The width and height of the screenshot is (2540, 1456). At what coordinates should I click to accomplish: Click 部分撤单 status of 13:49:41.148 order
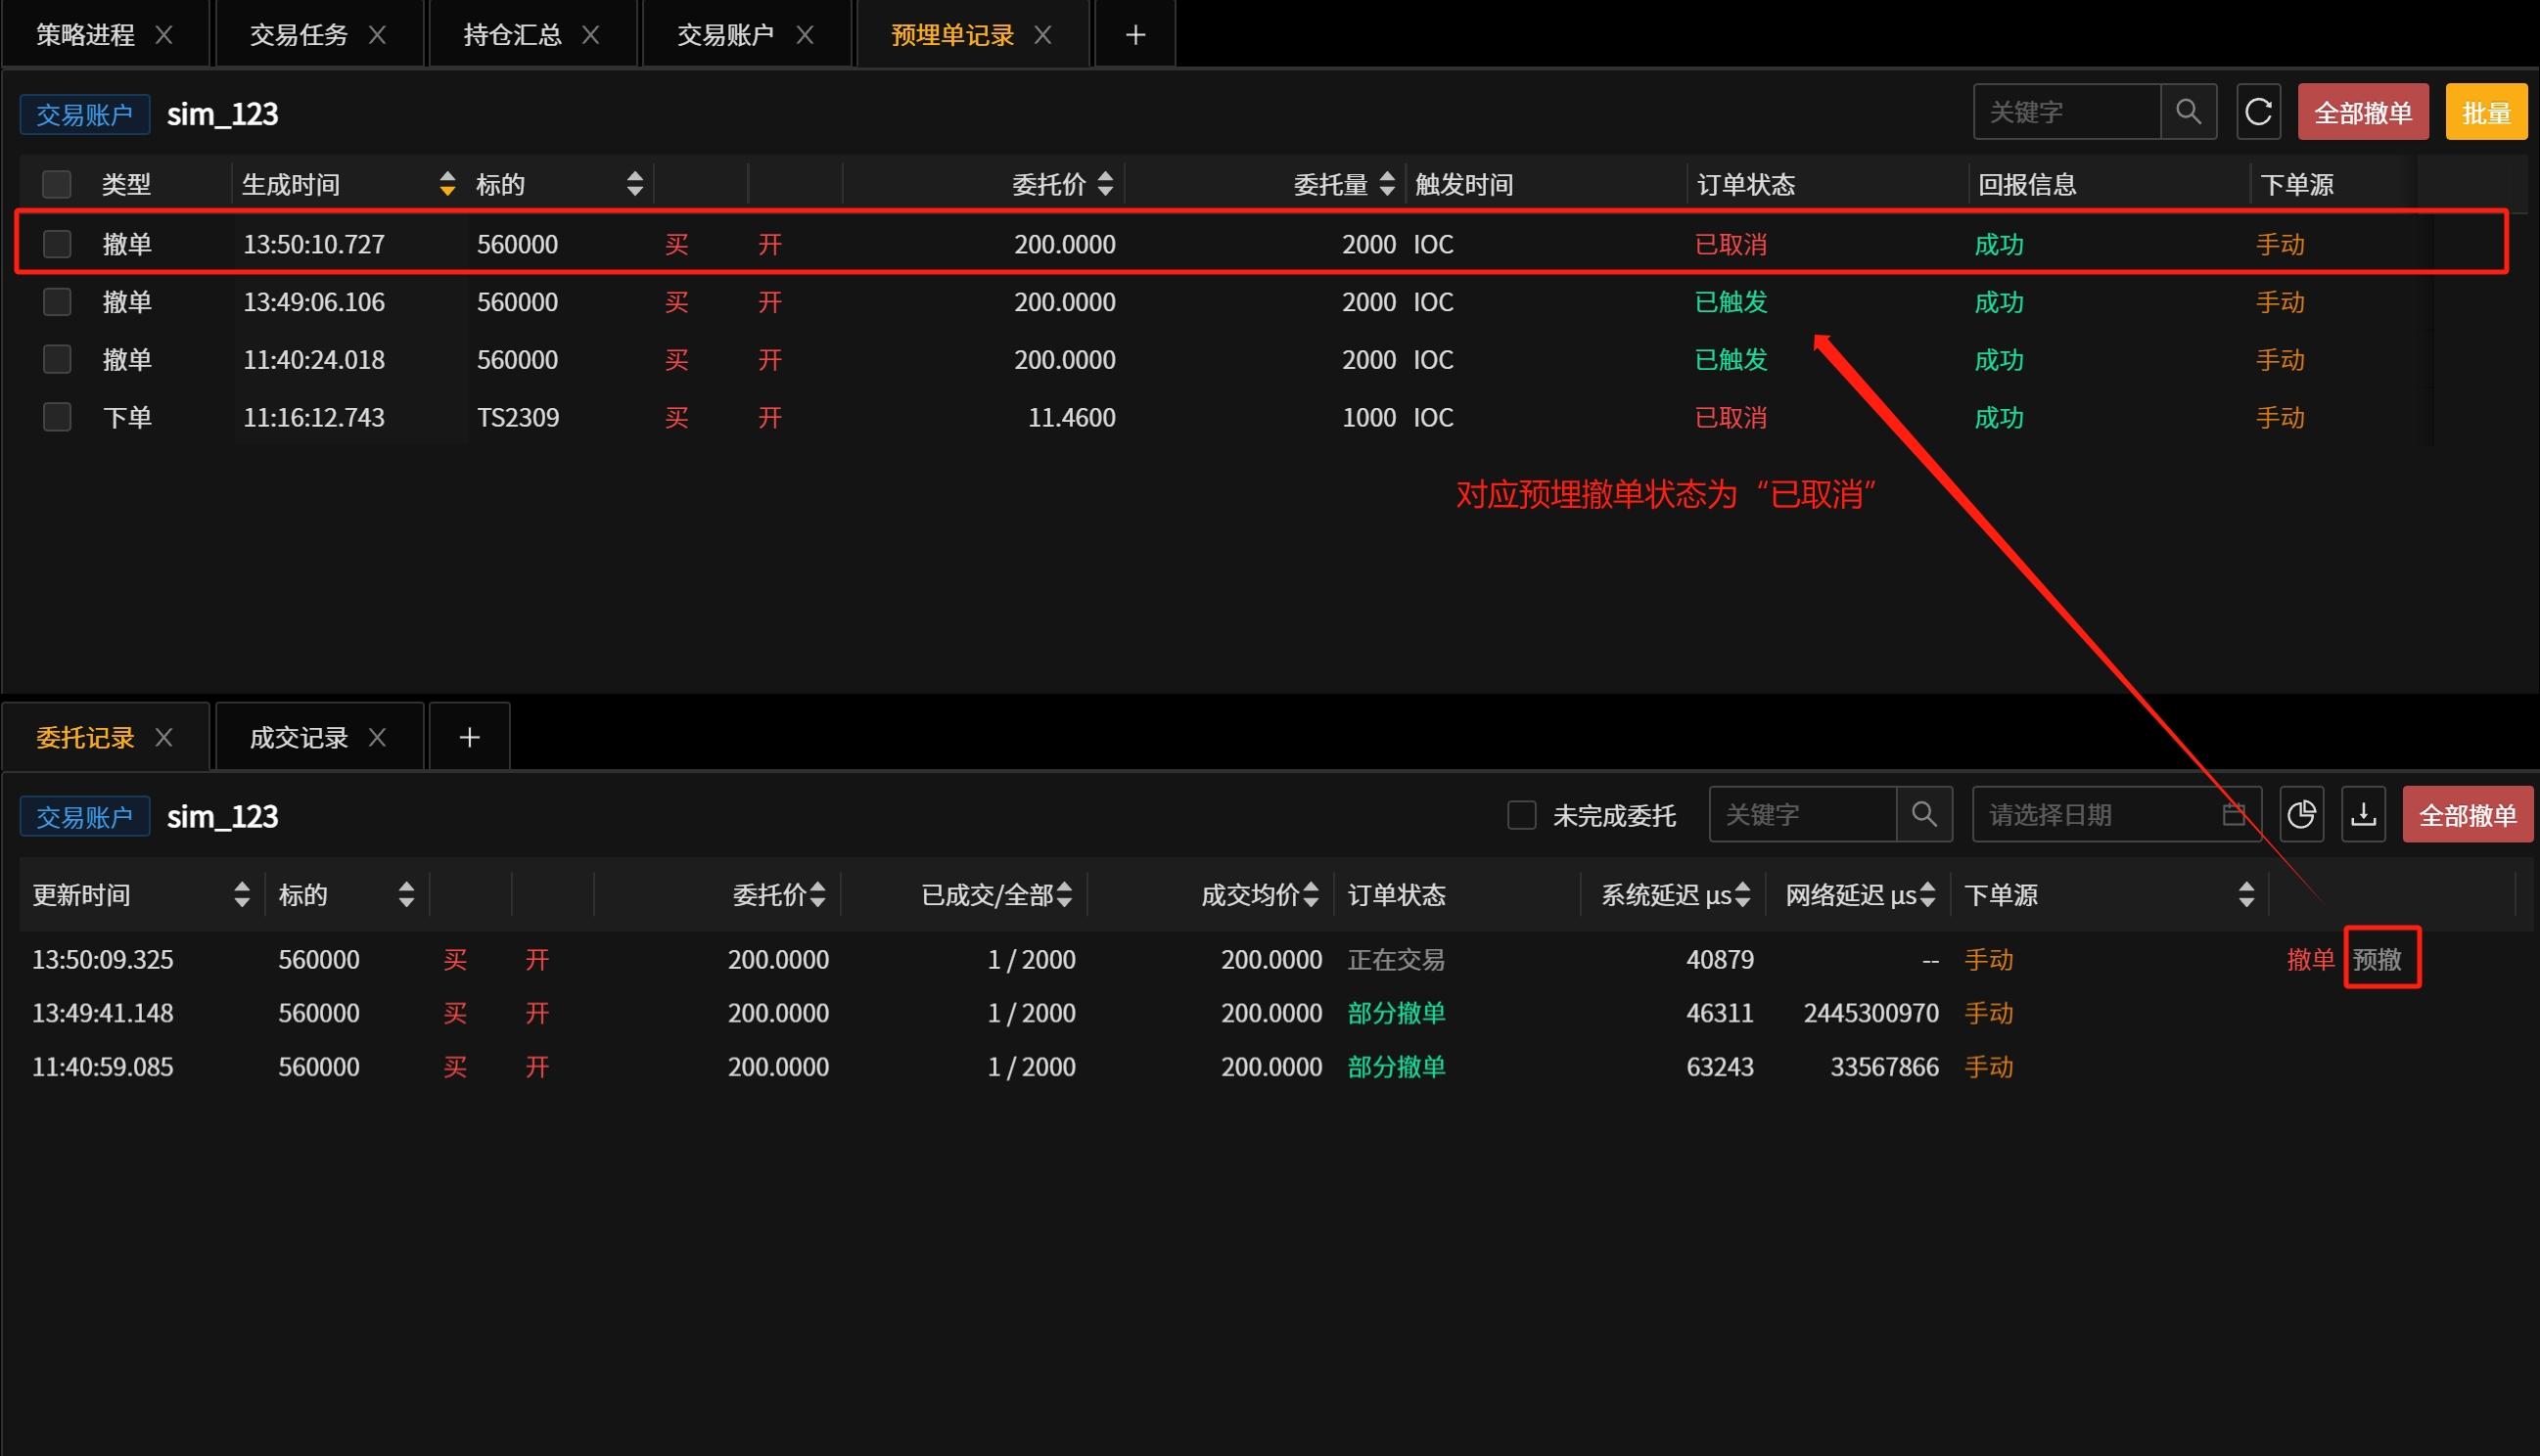1396,1013
